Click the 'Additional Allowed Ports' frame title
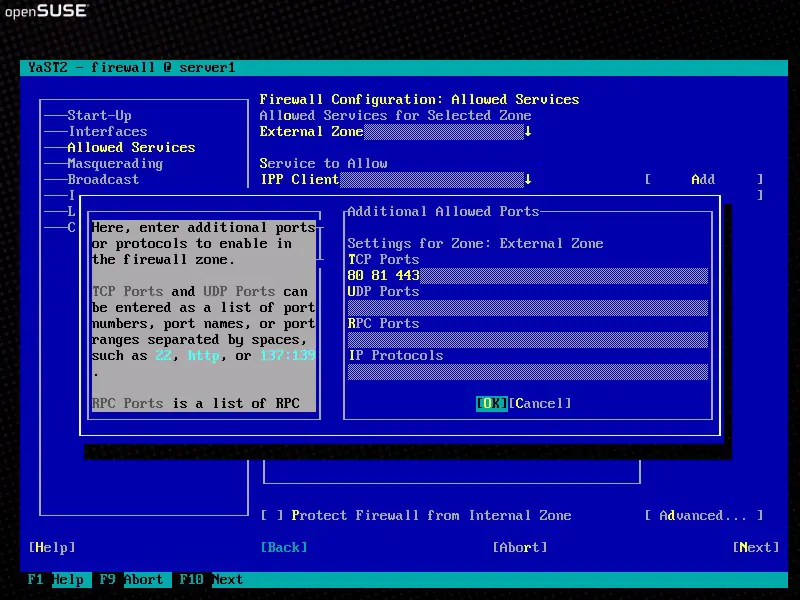 click(443, 211)
